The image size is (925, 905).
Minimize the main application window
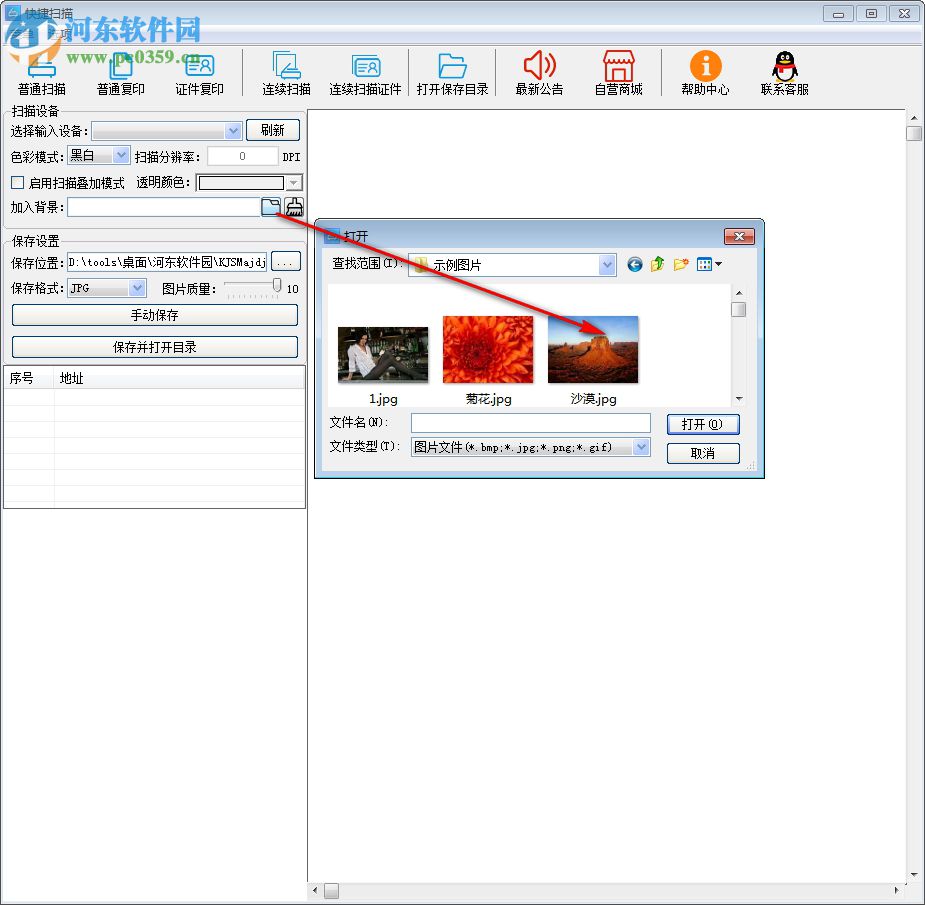pyautogui.click(x=838, y=14)
